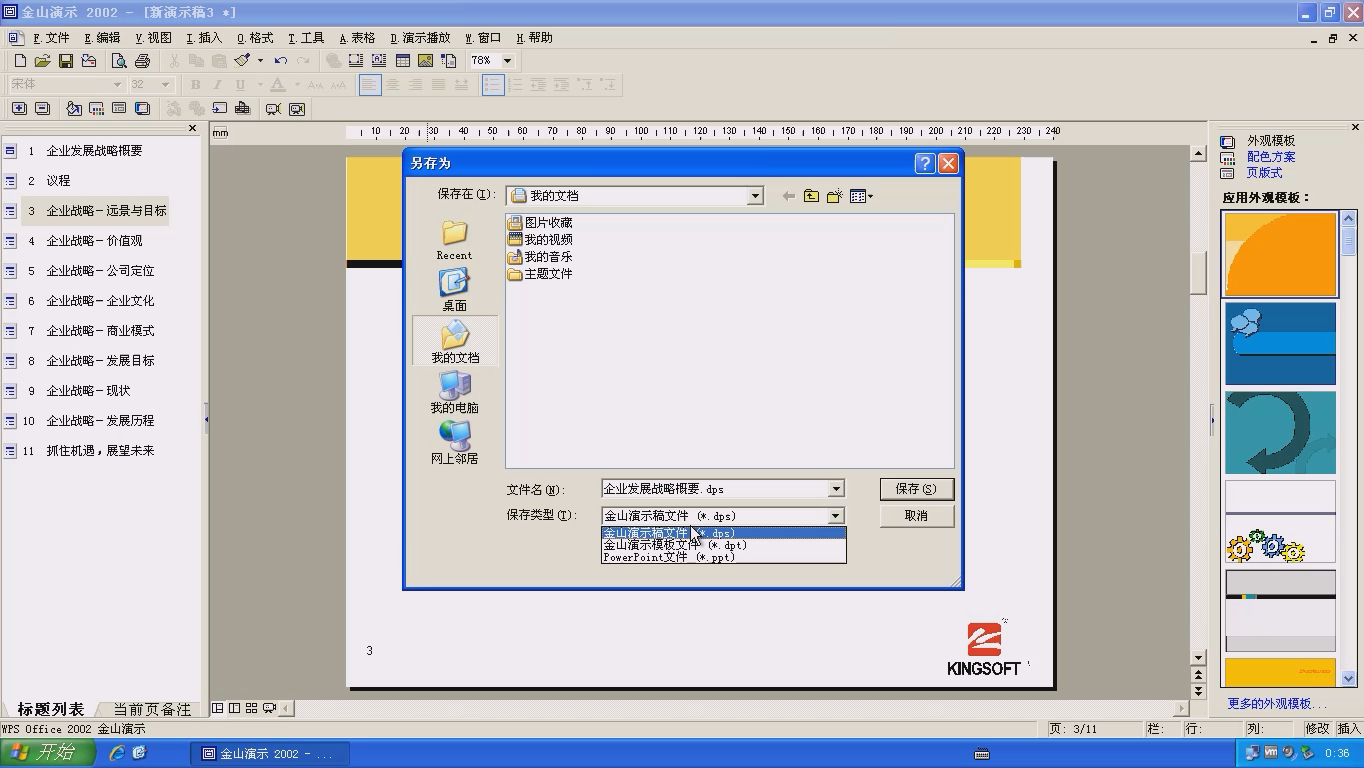Collapse the 保存类型 dropdown arrow

(x=836, y=516)
